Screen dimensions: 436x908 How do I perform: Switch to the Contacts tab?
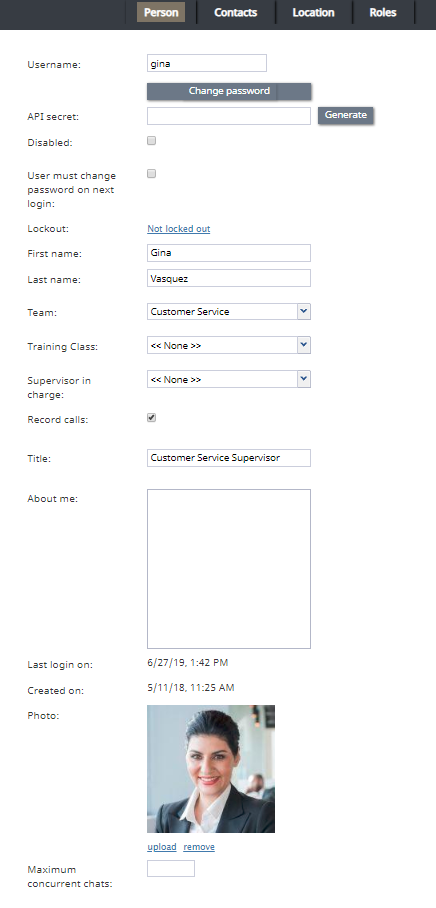pyautogui.click(x=236, y=13)
